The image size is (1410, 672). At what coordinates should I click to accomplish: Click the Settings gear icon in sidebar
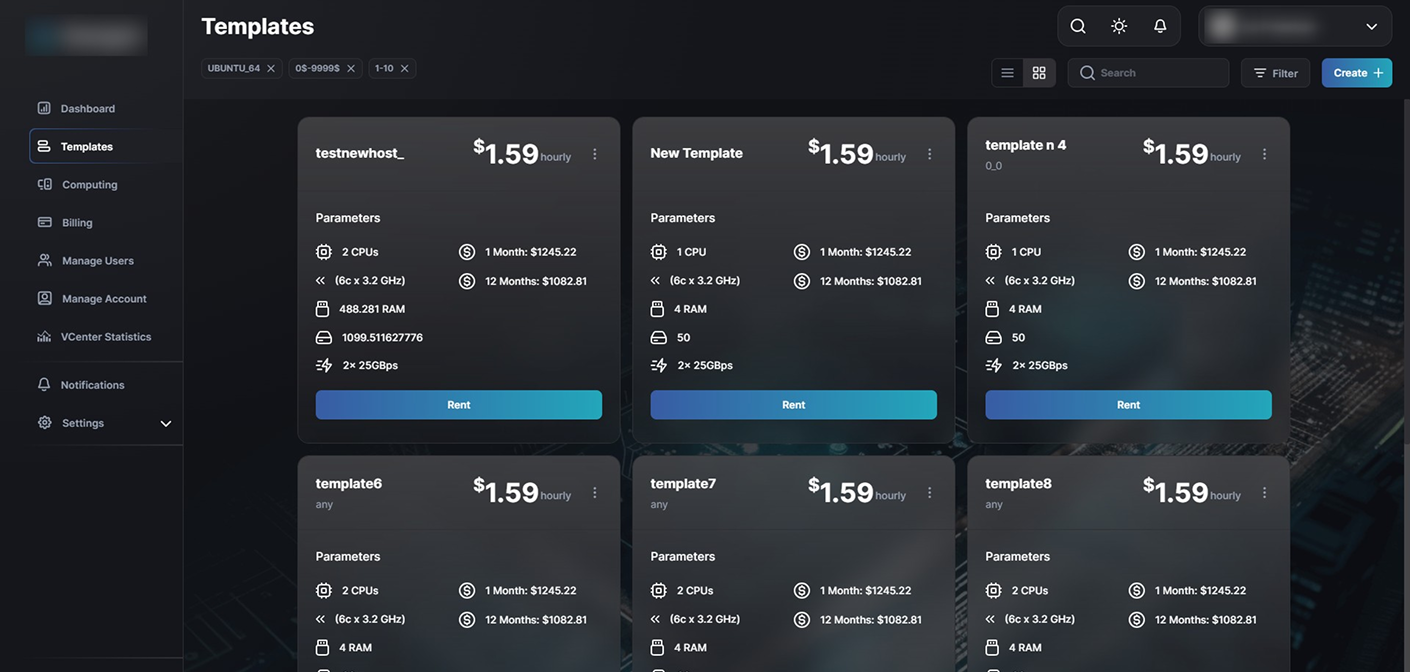pos(44,422)
